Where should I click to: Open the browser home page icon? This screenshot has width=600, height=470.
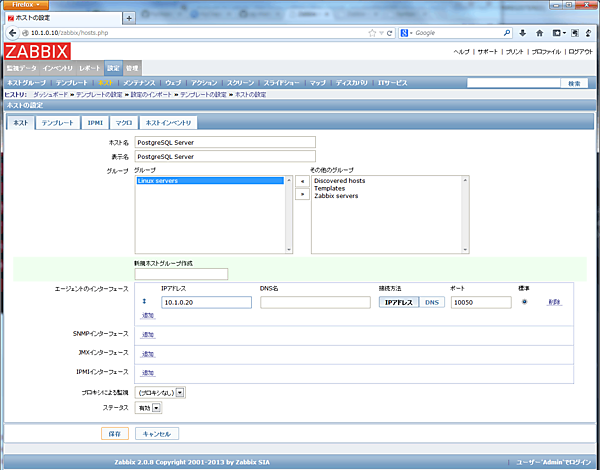click(541, 33)
